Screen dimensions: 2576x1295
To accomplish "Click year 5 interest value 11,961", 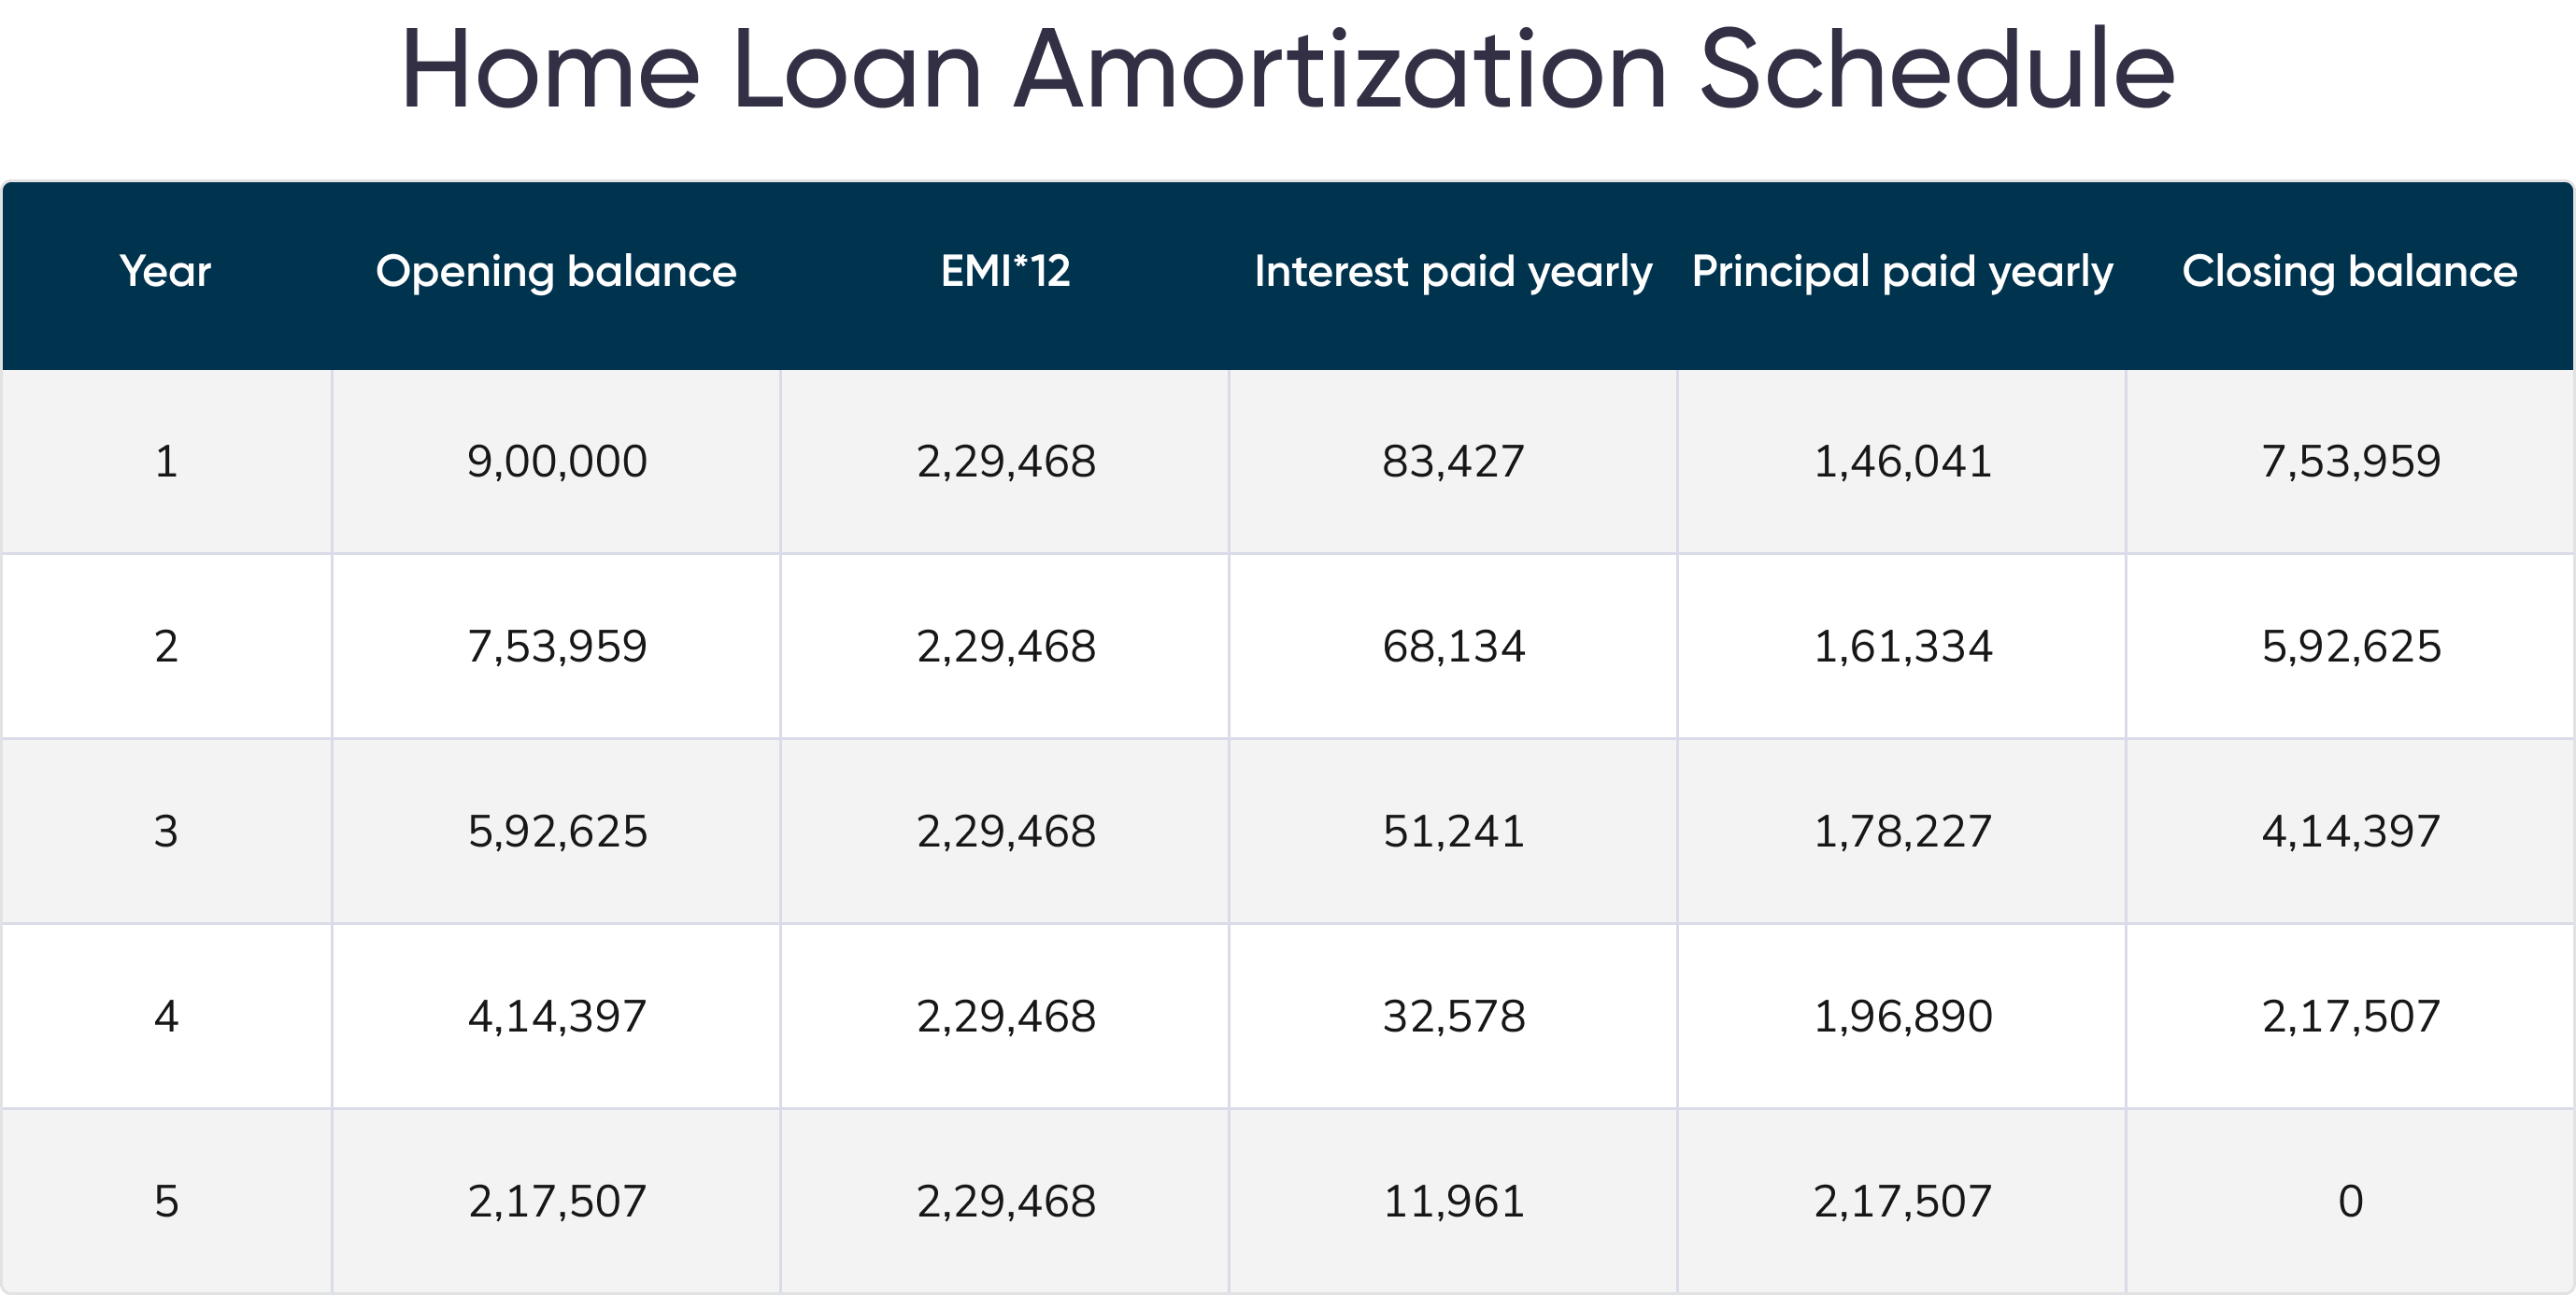I will coord(1453,1201).
